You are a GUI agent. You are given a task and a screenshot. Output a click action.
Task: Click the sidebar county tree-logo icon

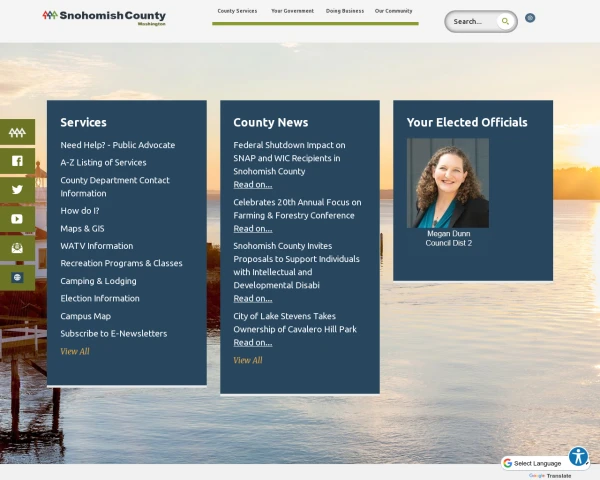[17, 132]
